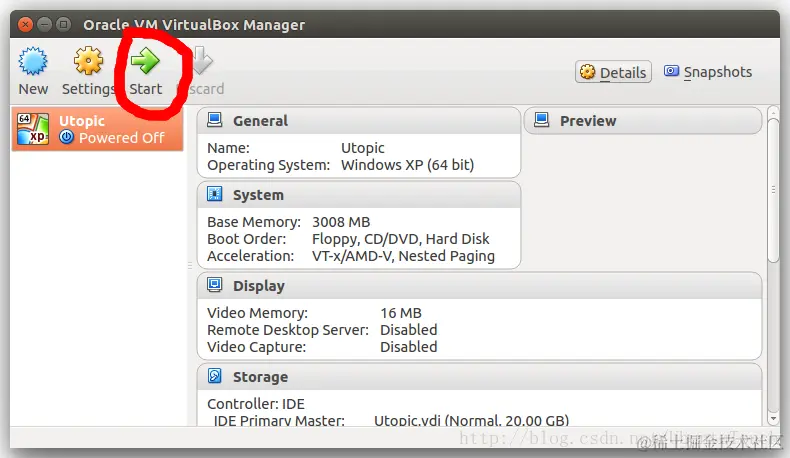Click the General section monitor icon
790x458 pixels.
(215, 120)
